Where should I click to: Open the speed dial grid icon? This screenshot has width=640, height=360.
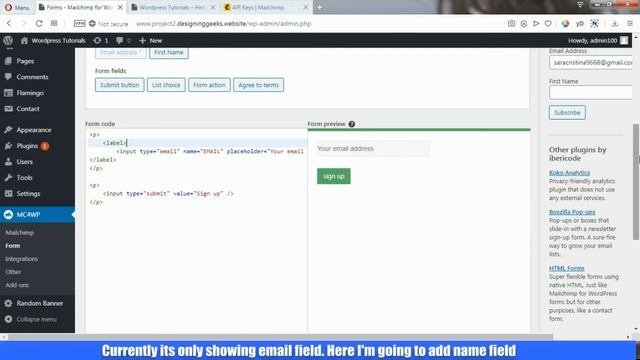point(54,24)
